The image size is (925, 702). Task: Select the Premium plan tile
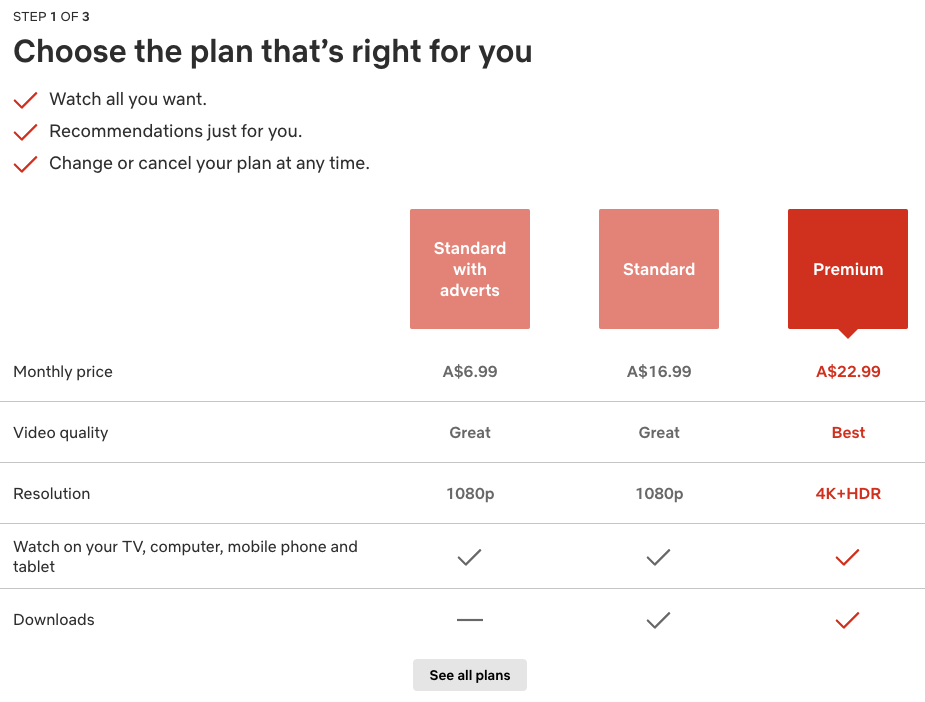click(848, 269)
